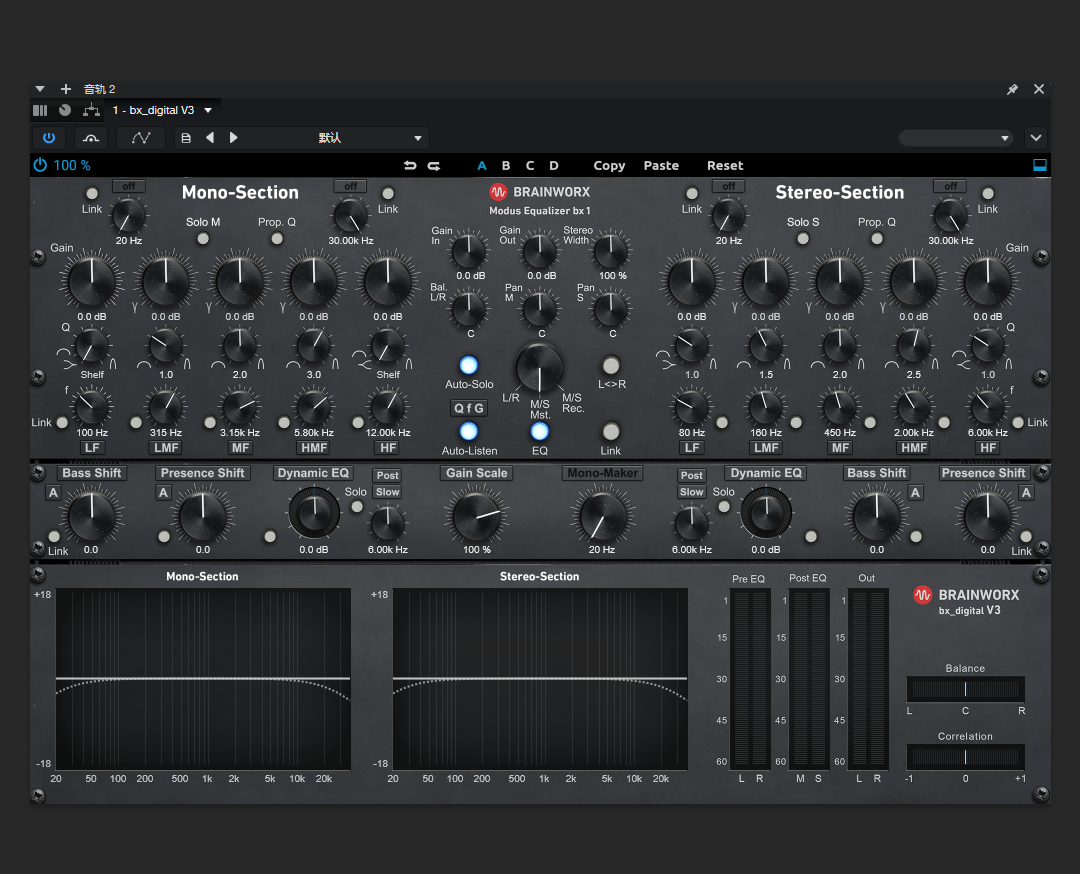Toggle center Link button below L<>R
This screenshot has height=874, width=1080.
pyautogui.click(x=611, y=431)
